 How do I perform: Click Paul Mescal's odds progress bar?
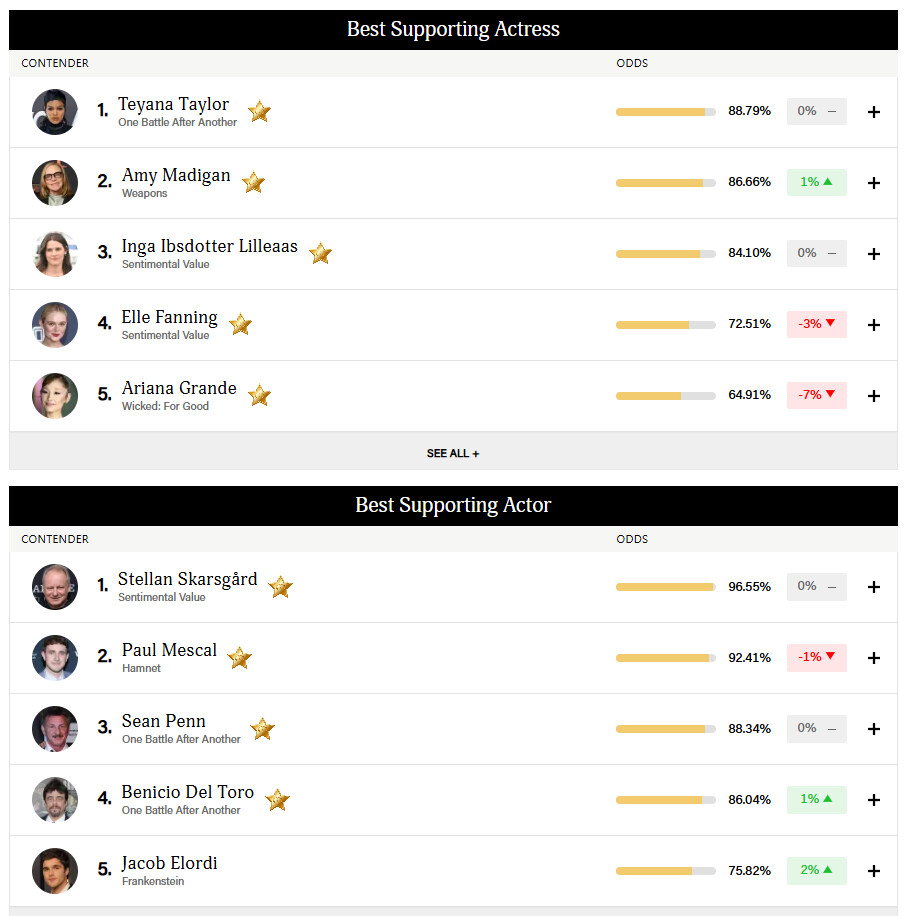coord(665,658)
